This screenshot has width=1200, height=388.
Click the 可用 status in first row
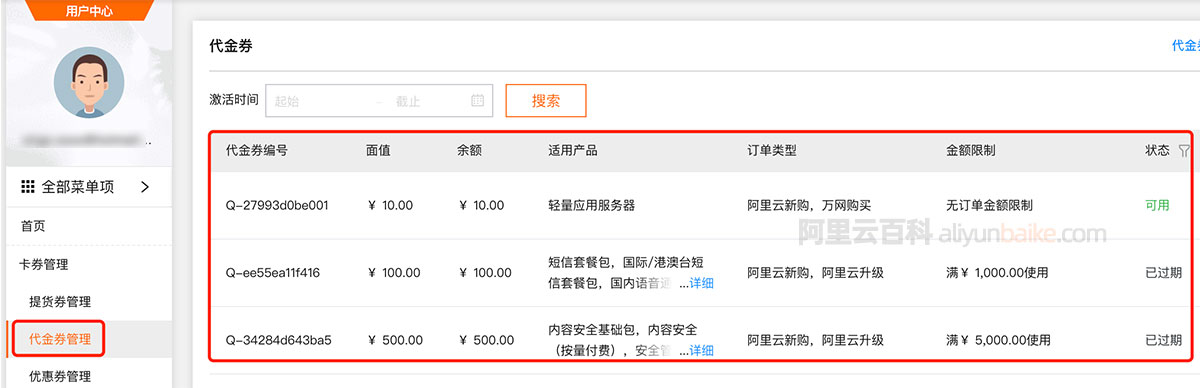[x=1157, y=206]
